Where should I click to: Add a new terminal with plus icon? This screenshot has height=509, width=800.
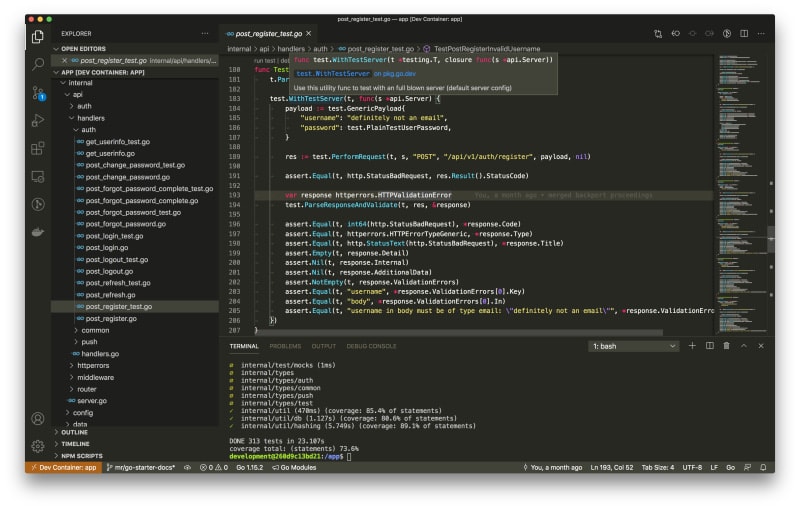point(692,346)
